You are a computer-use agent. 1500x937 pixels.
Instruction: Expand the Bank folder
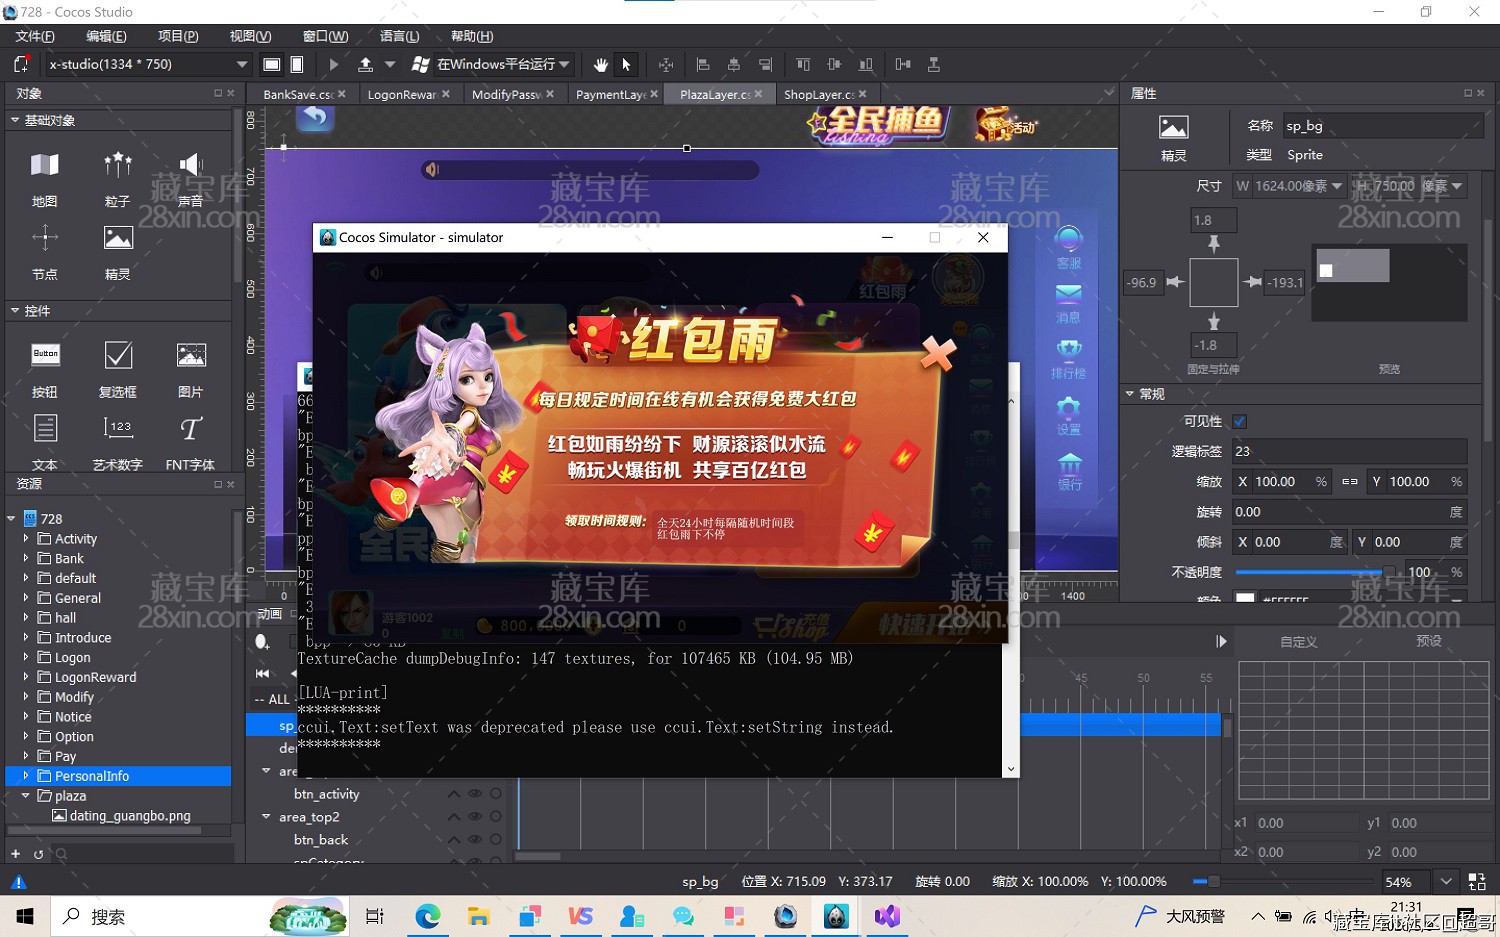point(26,558)
